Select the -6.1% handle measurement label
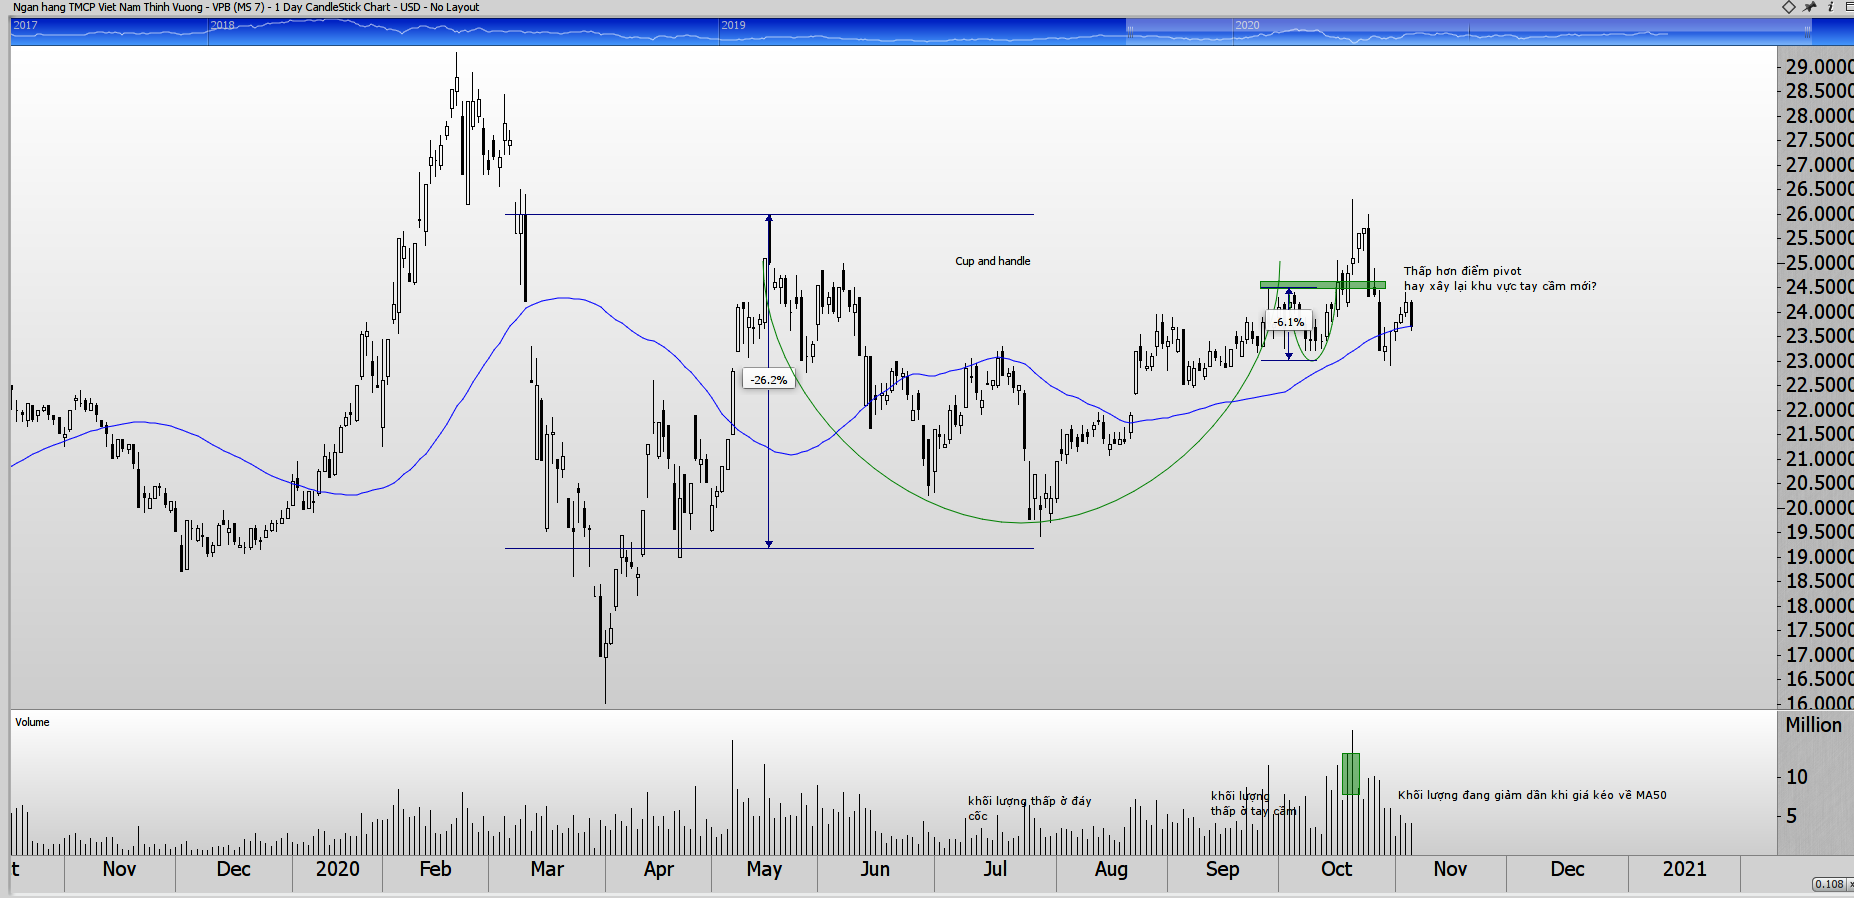1854x898 pixels. pyautogui.click(x=1289, y=322)
